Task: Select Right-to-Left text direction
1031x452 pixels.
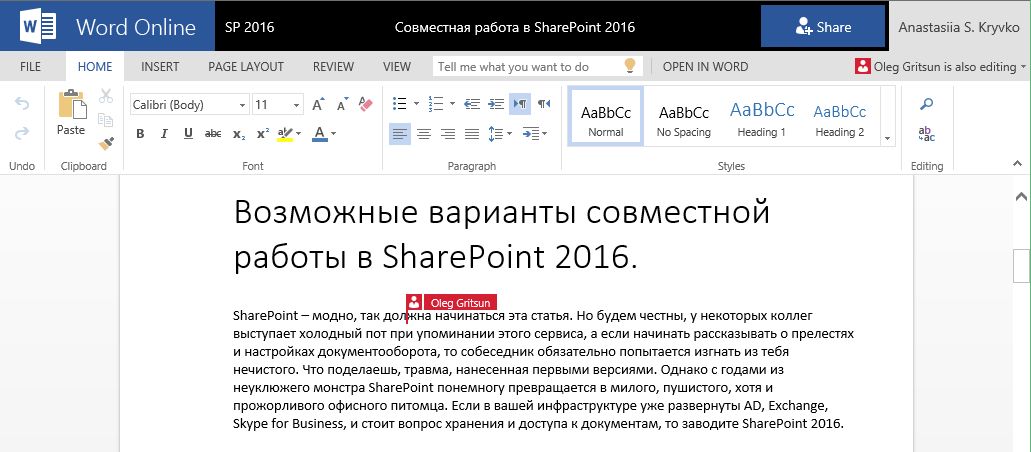Action: (x=544, y=104)
